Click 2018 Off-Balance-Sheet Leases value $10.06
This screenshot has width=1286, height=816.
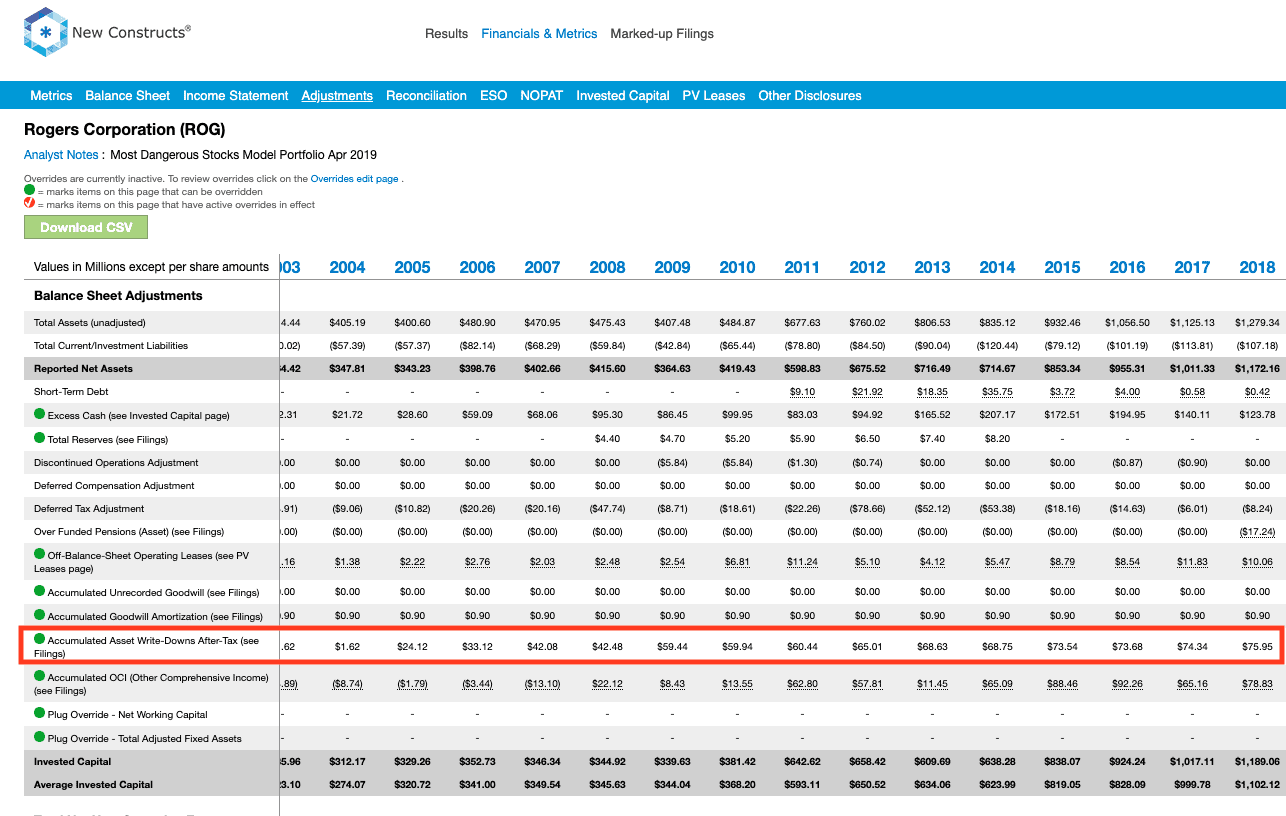[1257, 562]
